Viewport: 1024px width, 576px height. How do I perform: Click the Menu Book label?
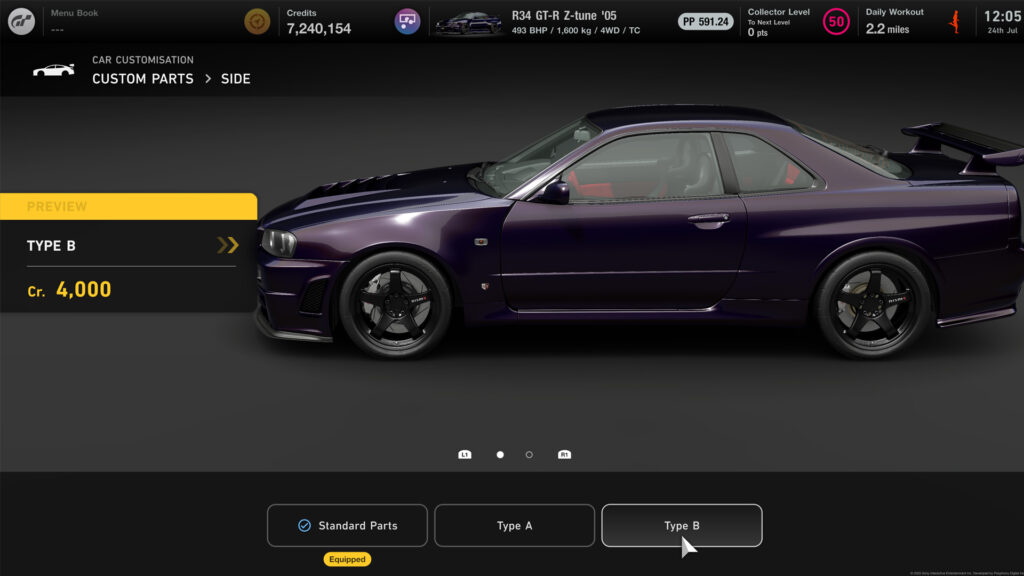[x=74, y=13]
